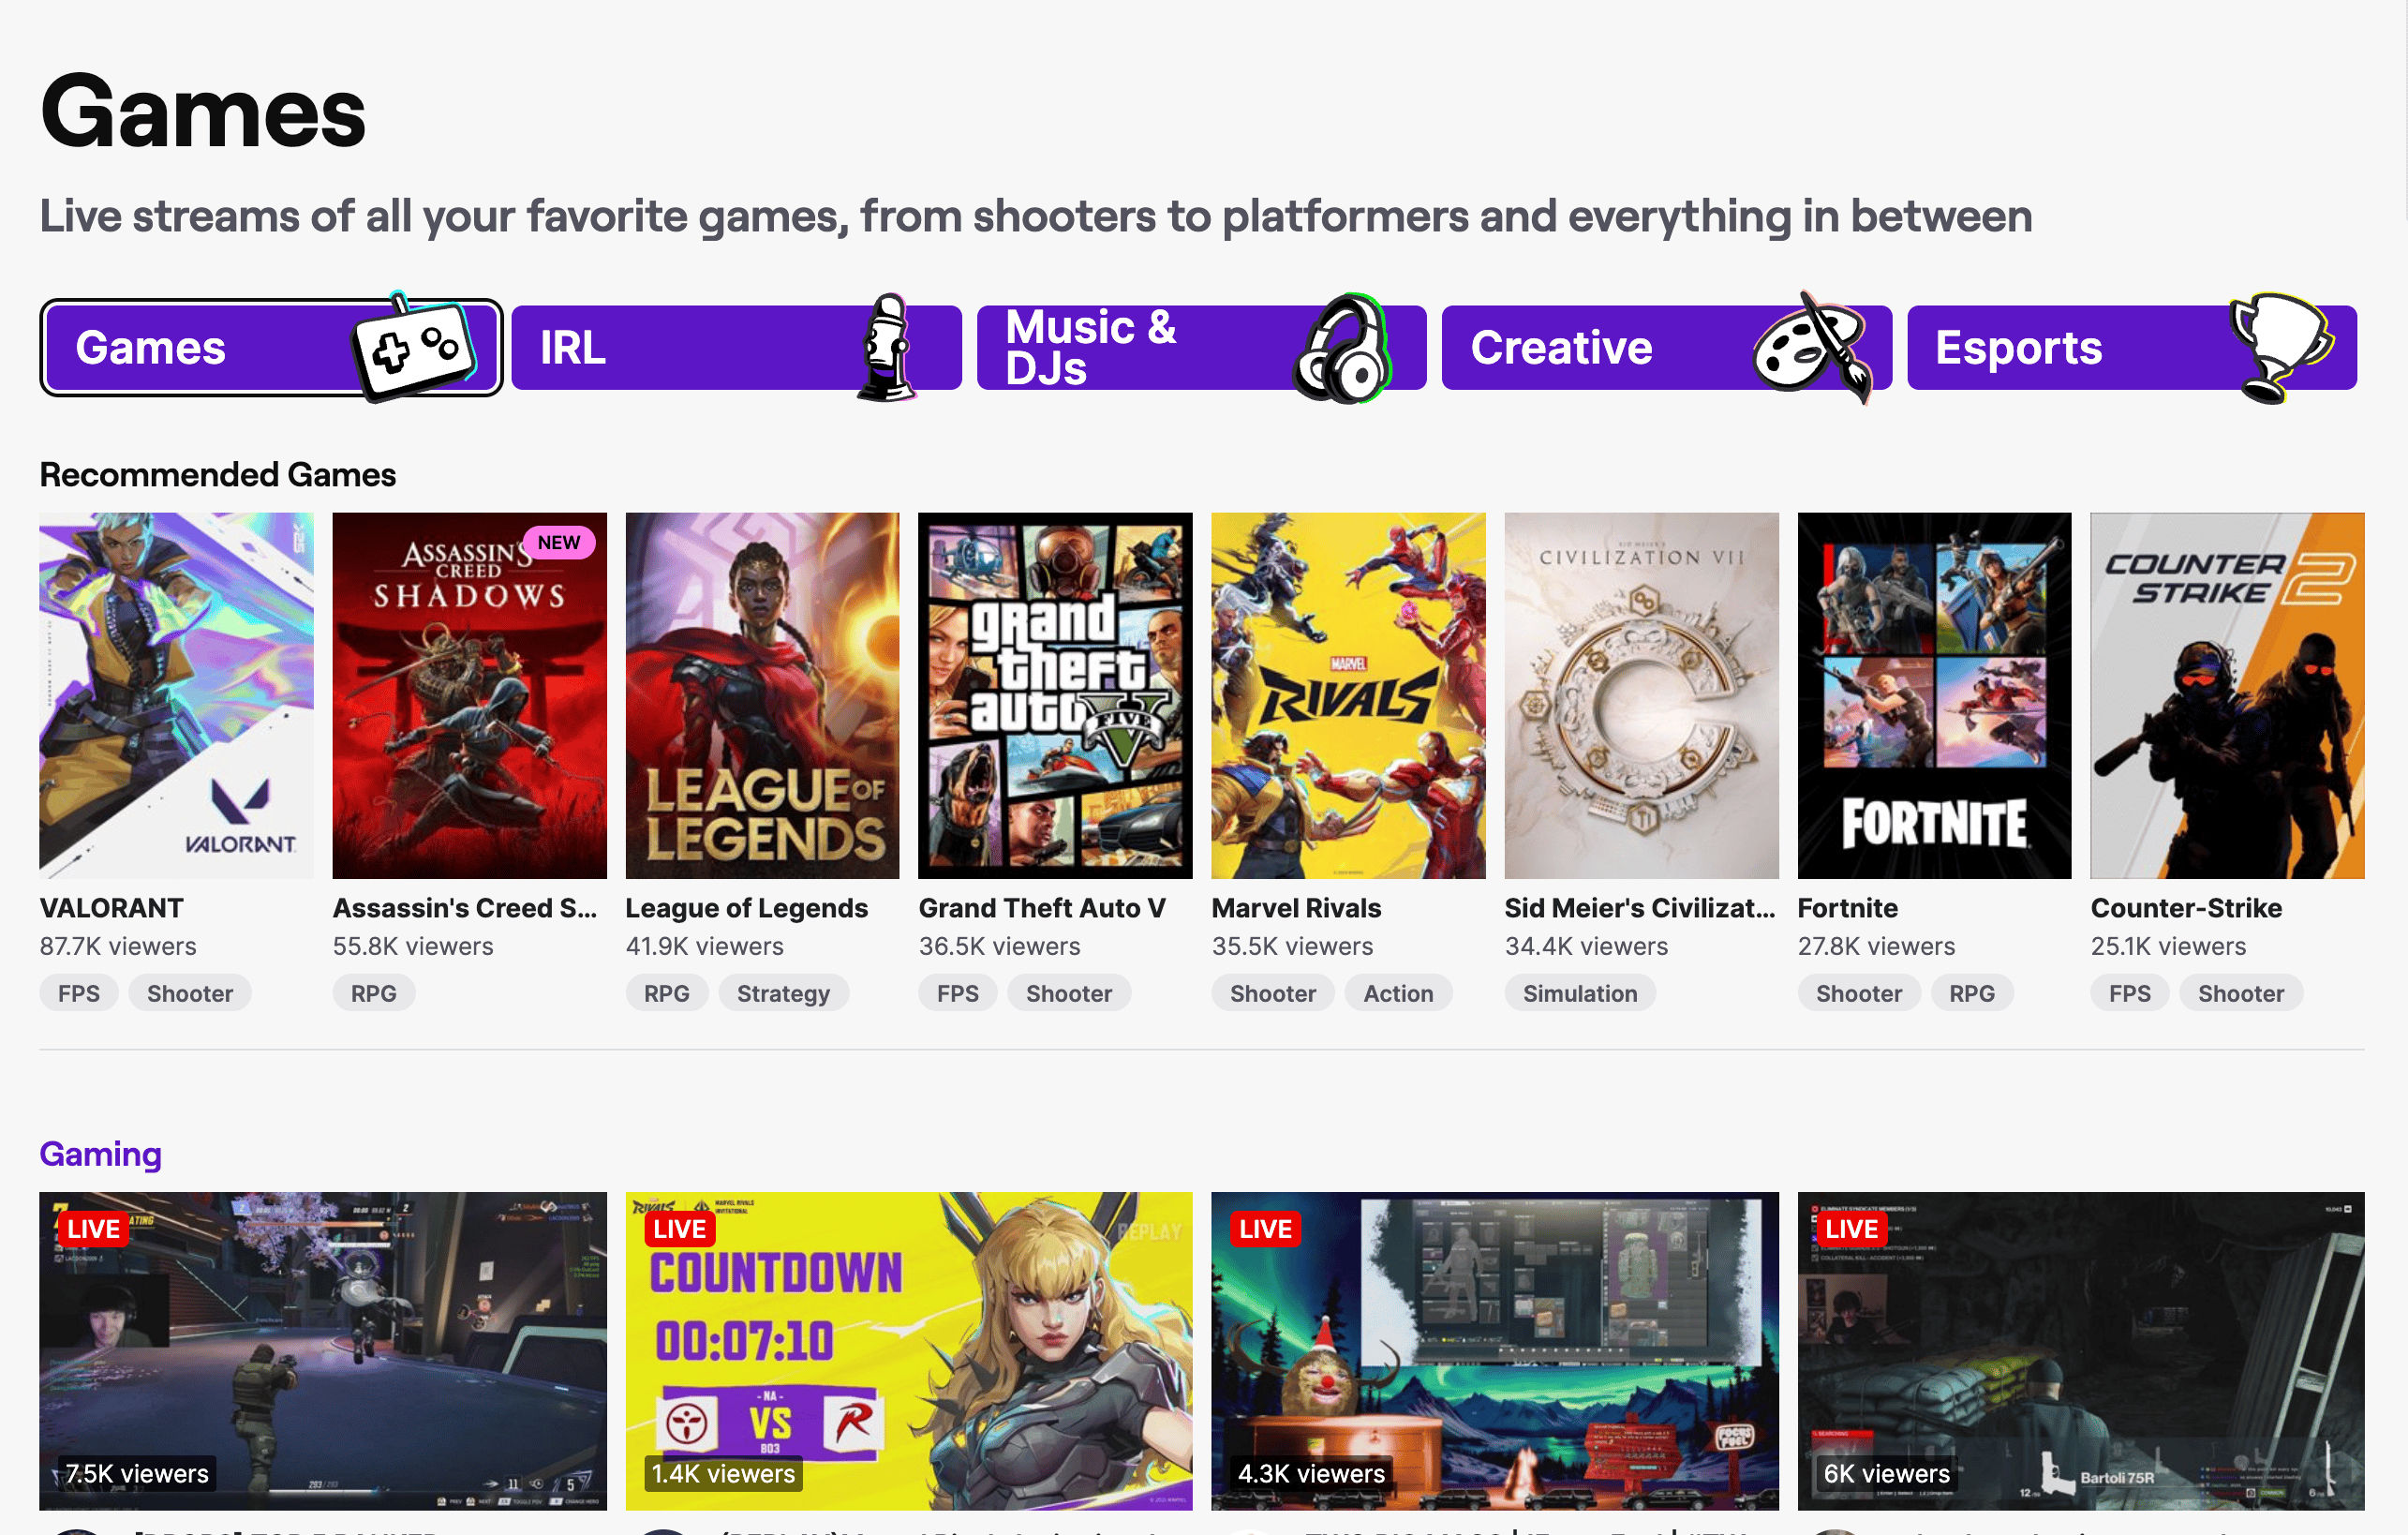This screenshot has width=2408, height=1535.
Task: Open the VALORANT game title link
Action: 111,908
